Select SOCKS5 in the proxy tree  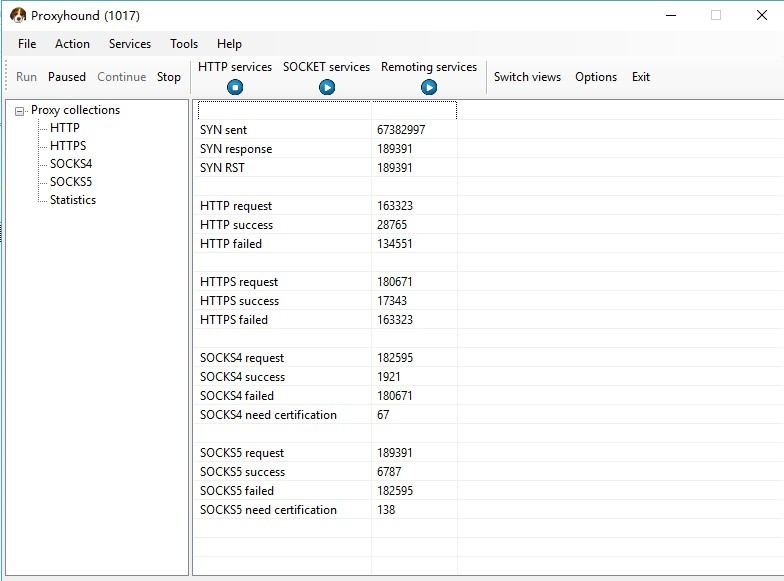tap(71, 182)
